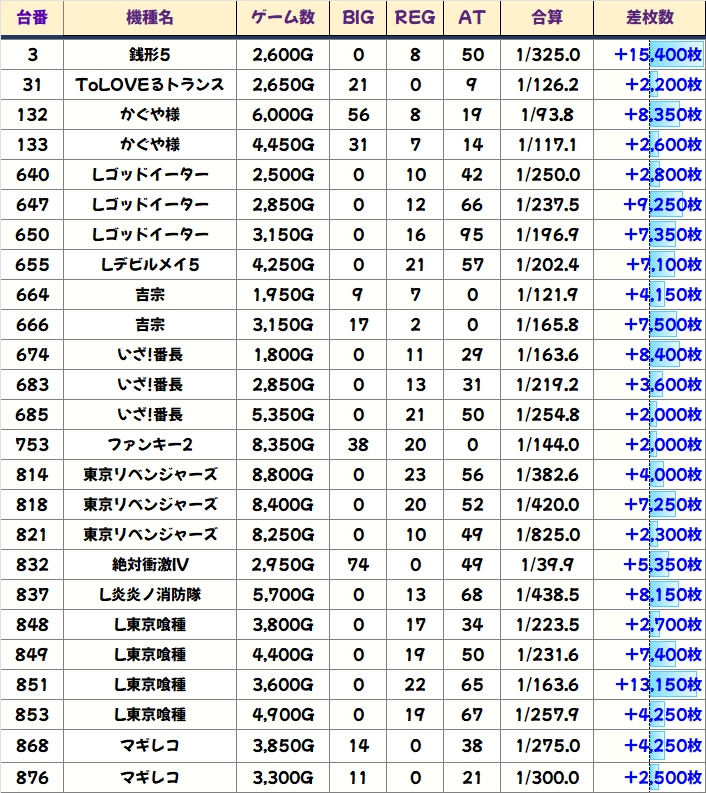Click the REG column header
This screenshot has height=793, width=706.
click(x=415, y=18)
